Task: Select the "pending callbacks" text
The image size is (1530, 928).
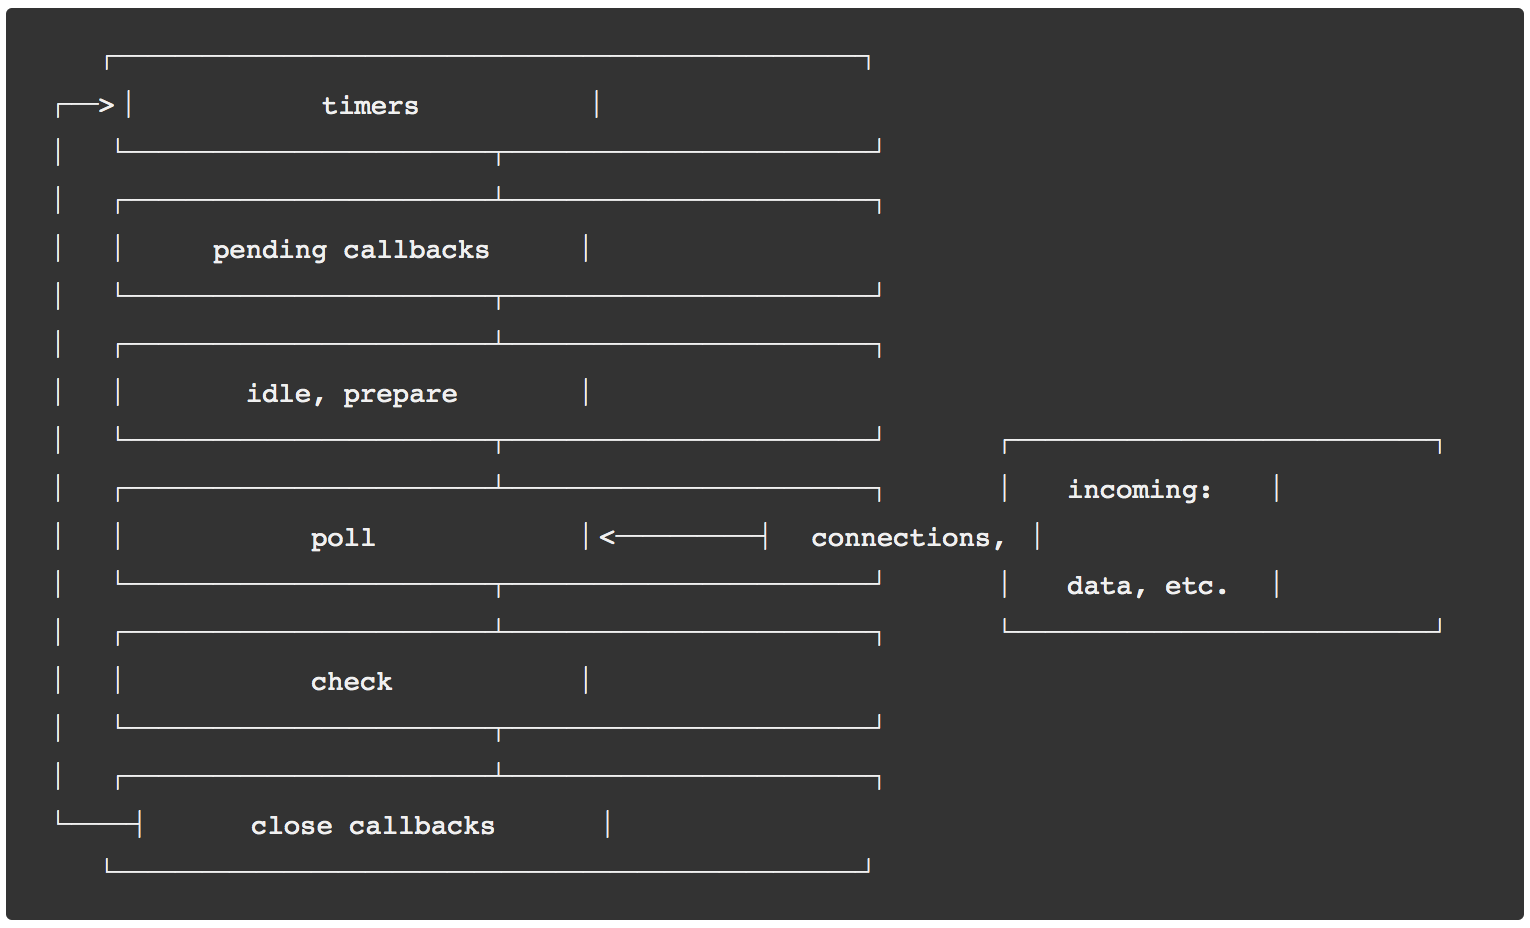Action: coord(351,250)
